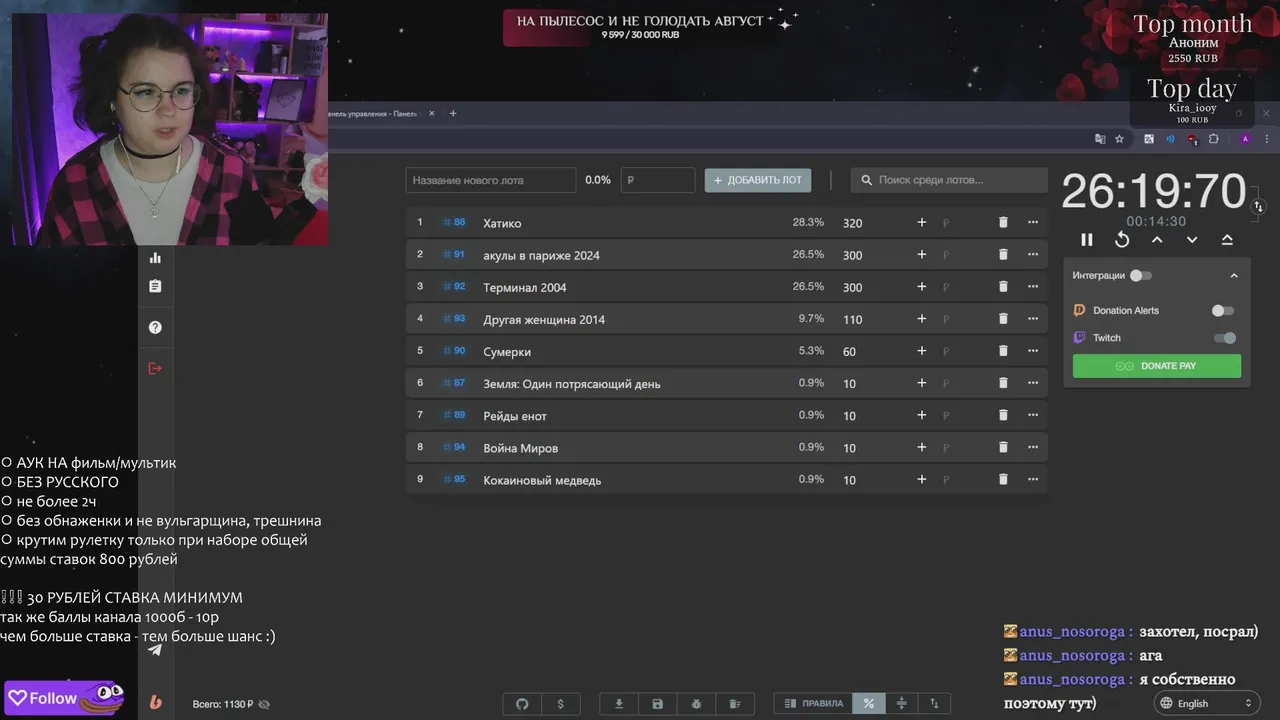Open more options for Кокаиновый медведь

[1033, 480]
